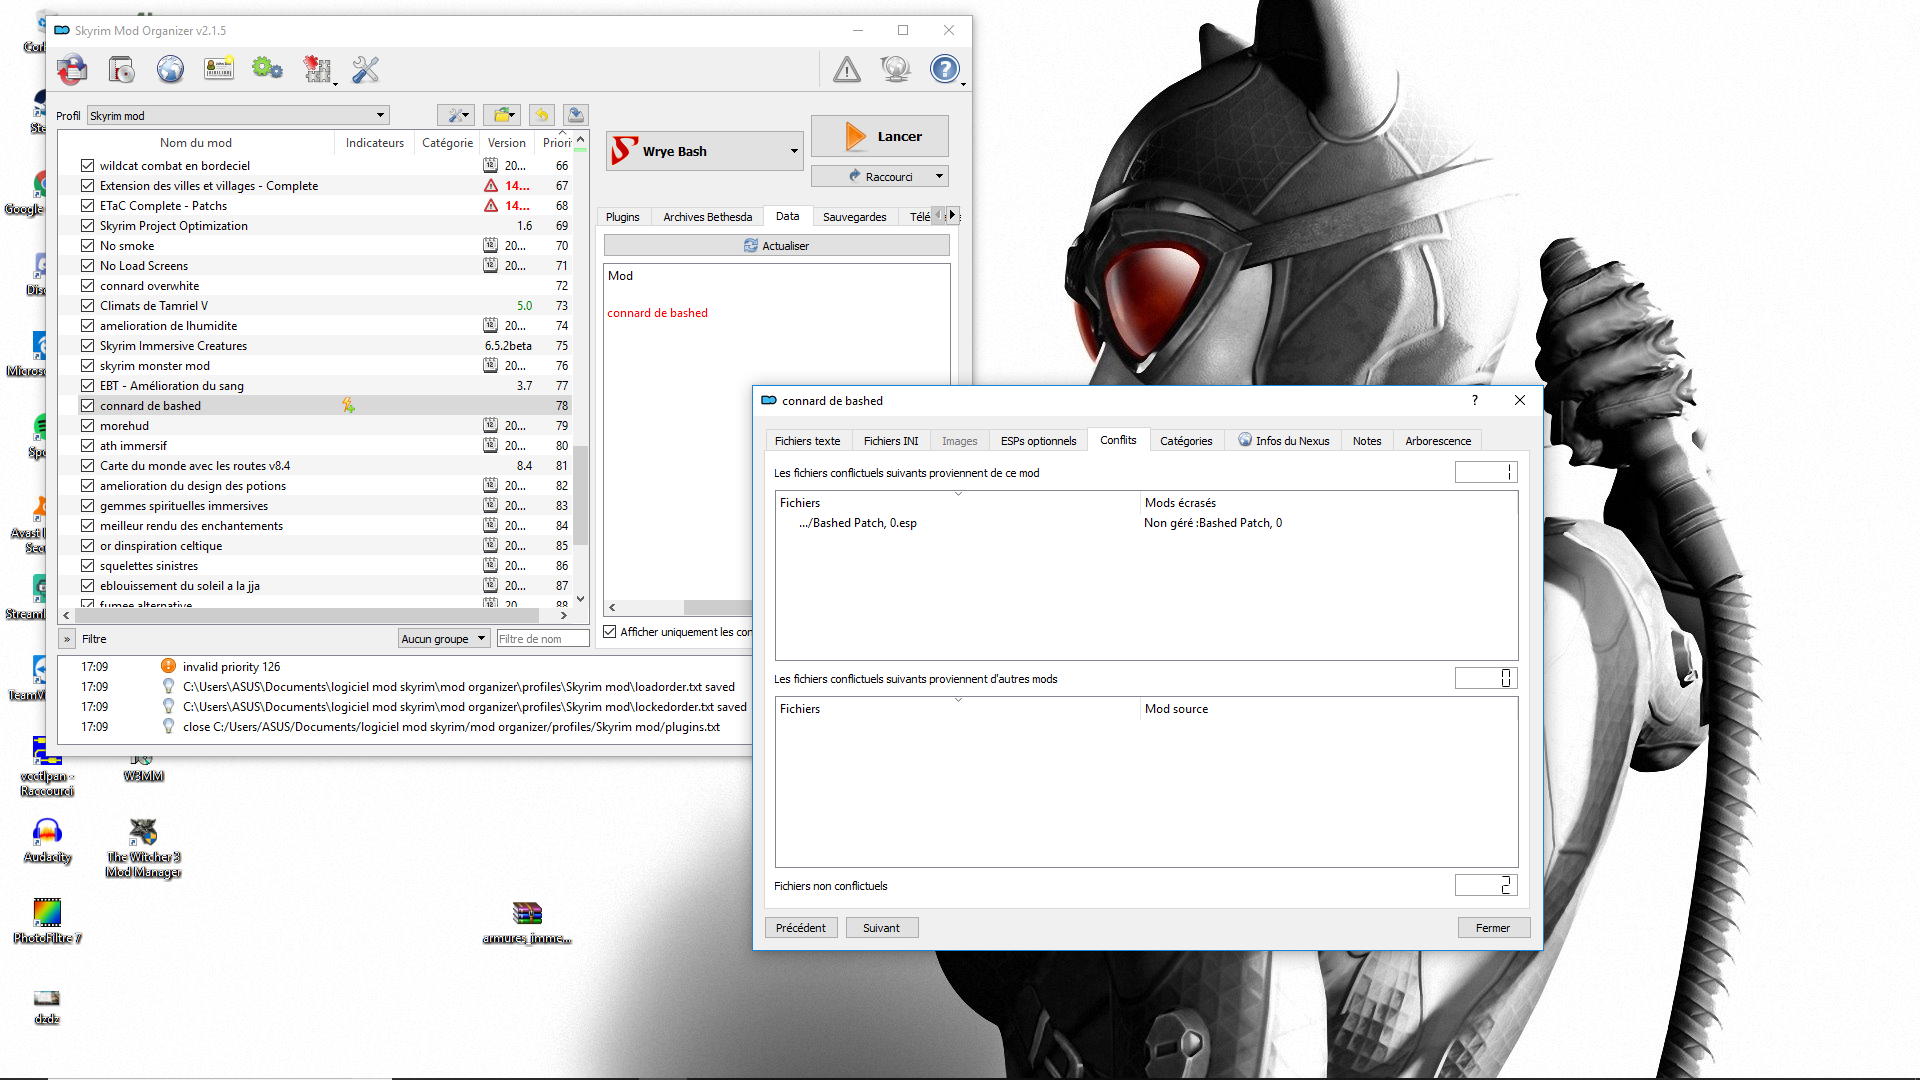Screen dimensions: 1920x1080
Task: Open The Witcher 3 Mod Manager icon
Action: pos(143,848)
